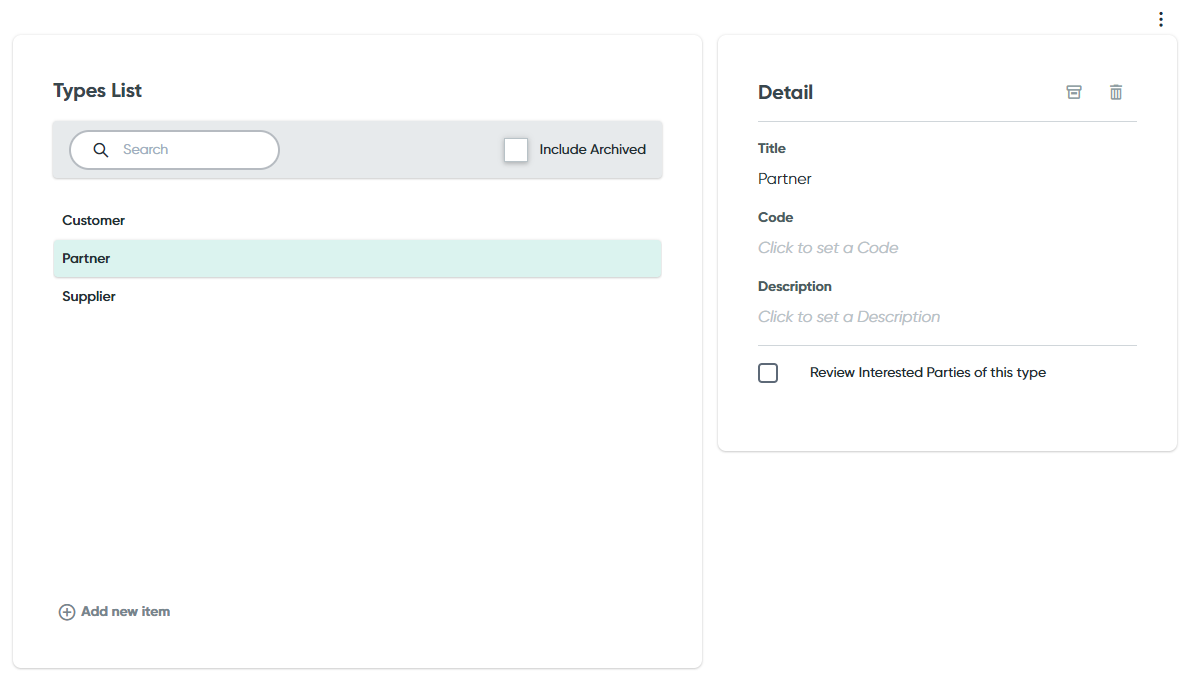This screenshot has height=692, width=1189.
Task: Click the Review Interested Parties label text
Action: [x=927, y=372]
